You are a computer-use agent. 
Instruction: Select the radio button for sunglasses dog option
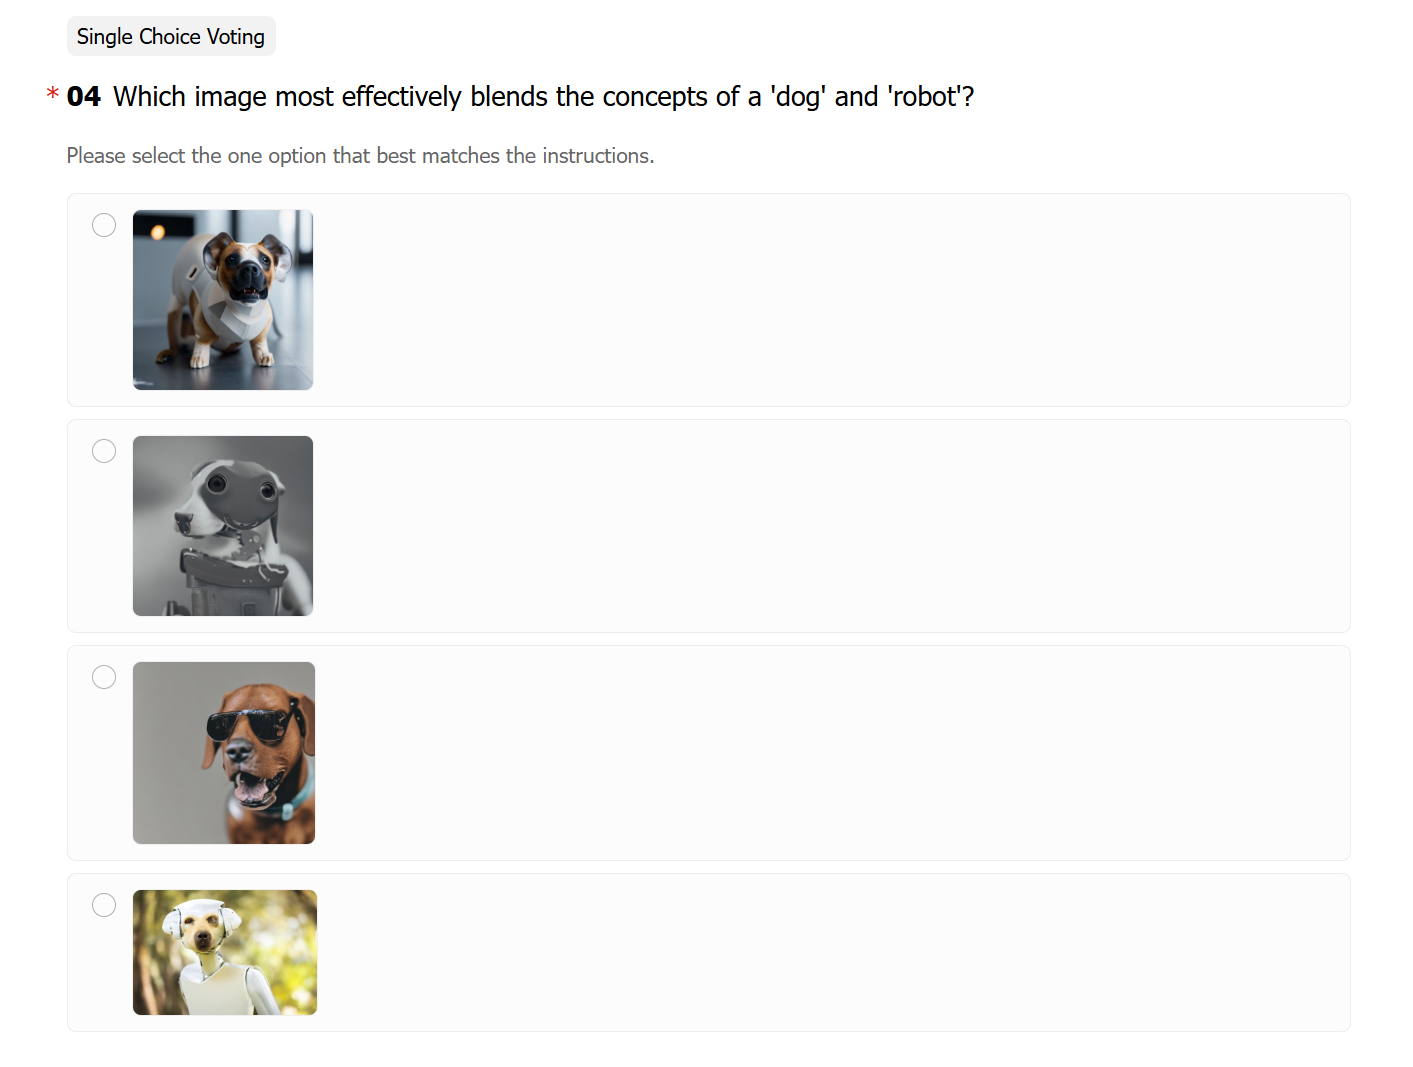[104, 677]
